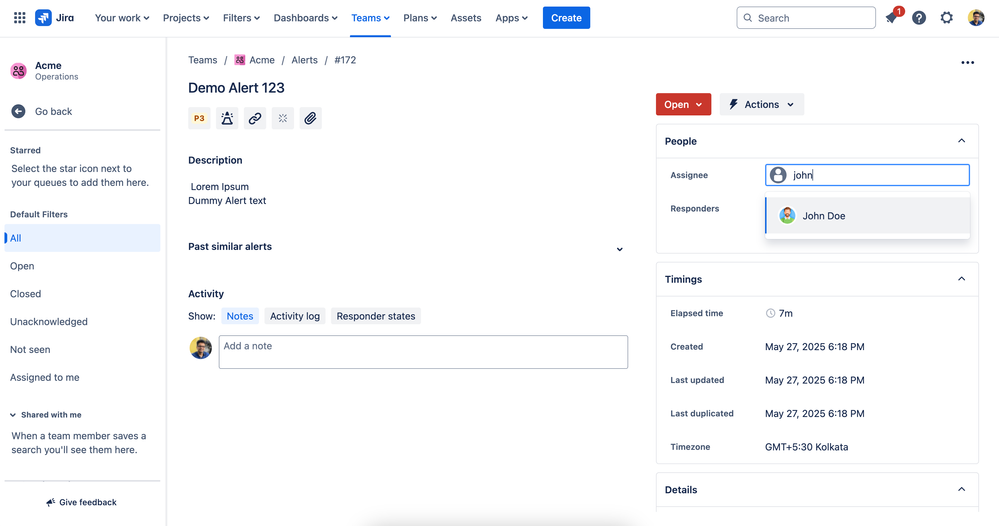Screen dimensions: 999x526
Task: Click the Demo Alert 123 title
Action: [x=236, y=88]
